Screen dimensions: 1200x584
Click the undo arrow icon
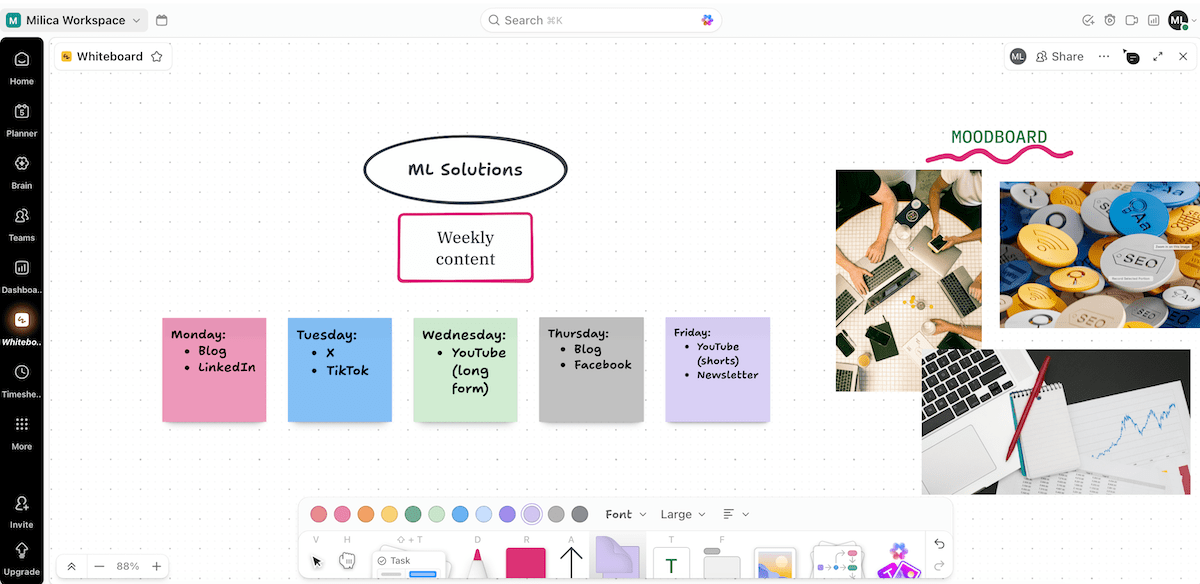(x=939, y=543)
